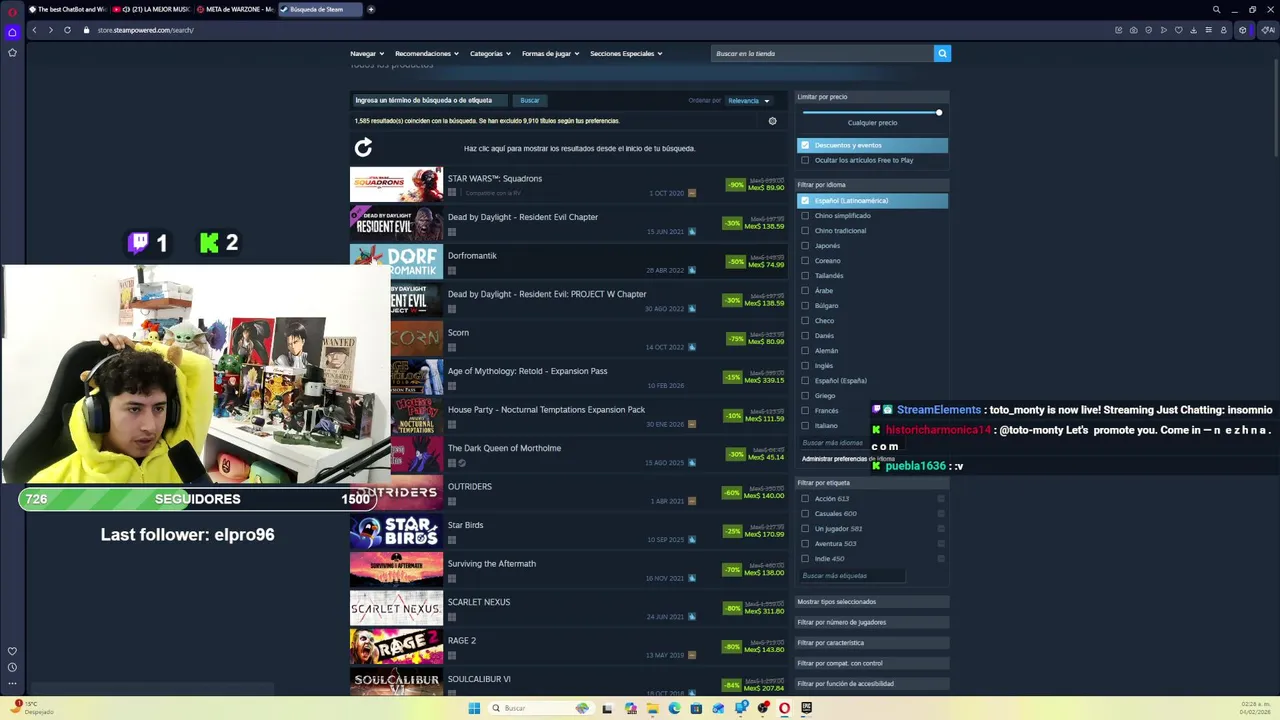
Task: Click the browser address bar URL
Action: [146, 30]
